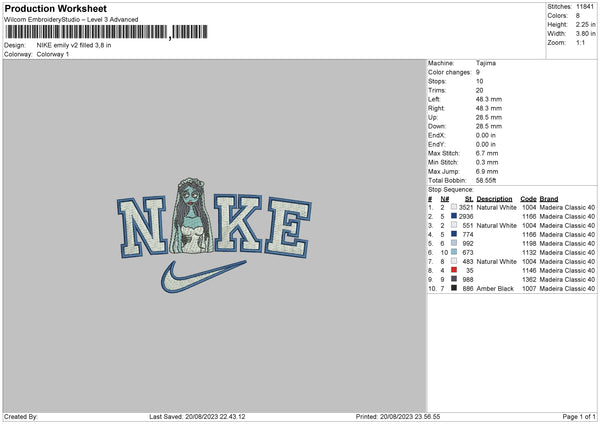Click the teal swatch in stop 6
This screenshot has height=424, width=600.
point(454,252)
